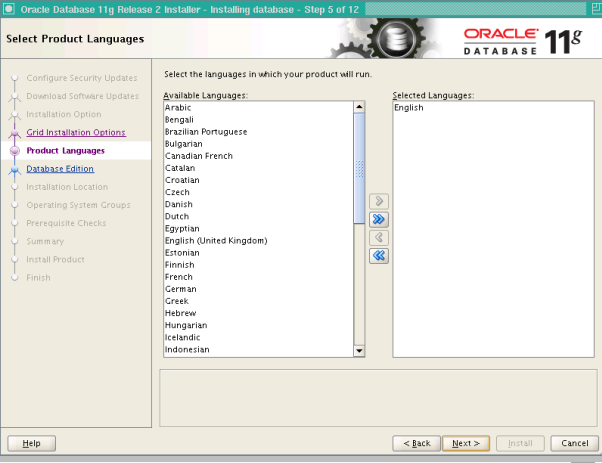Click the single left arrow remove button
602x463 pixels.
[379, 238]
